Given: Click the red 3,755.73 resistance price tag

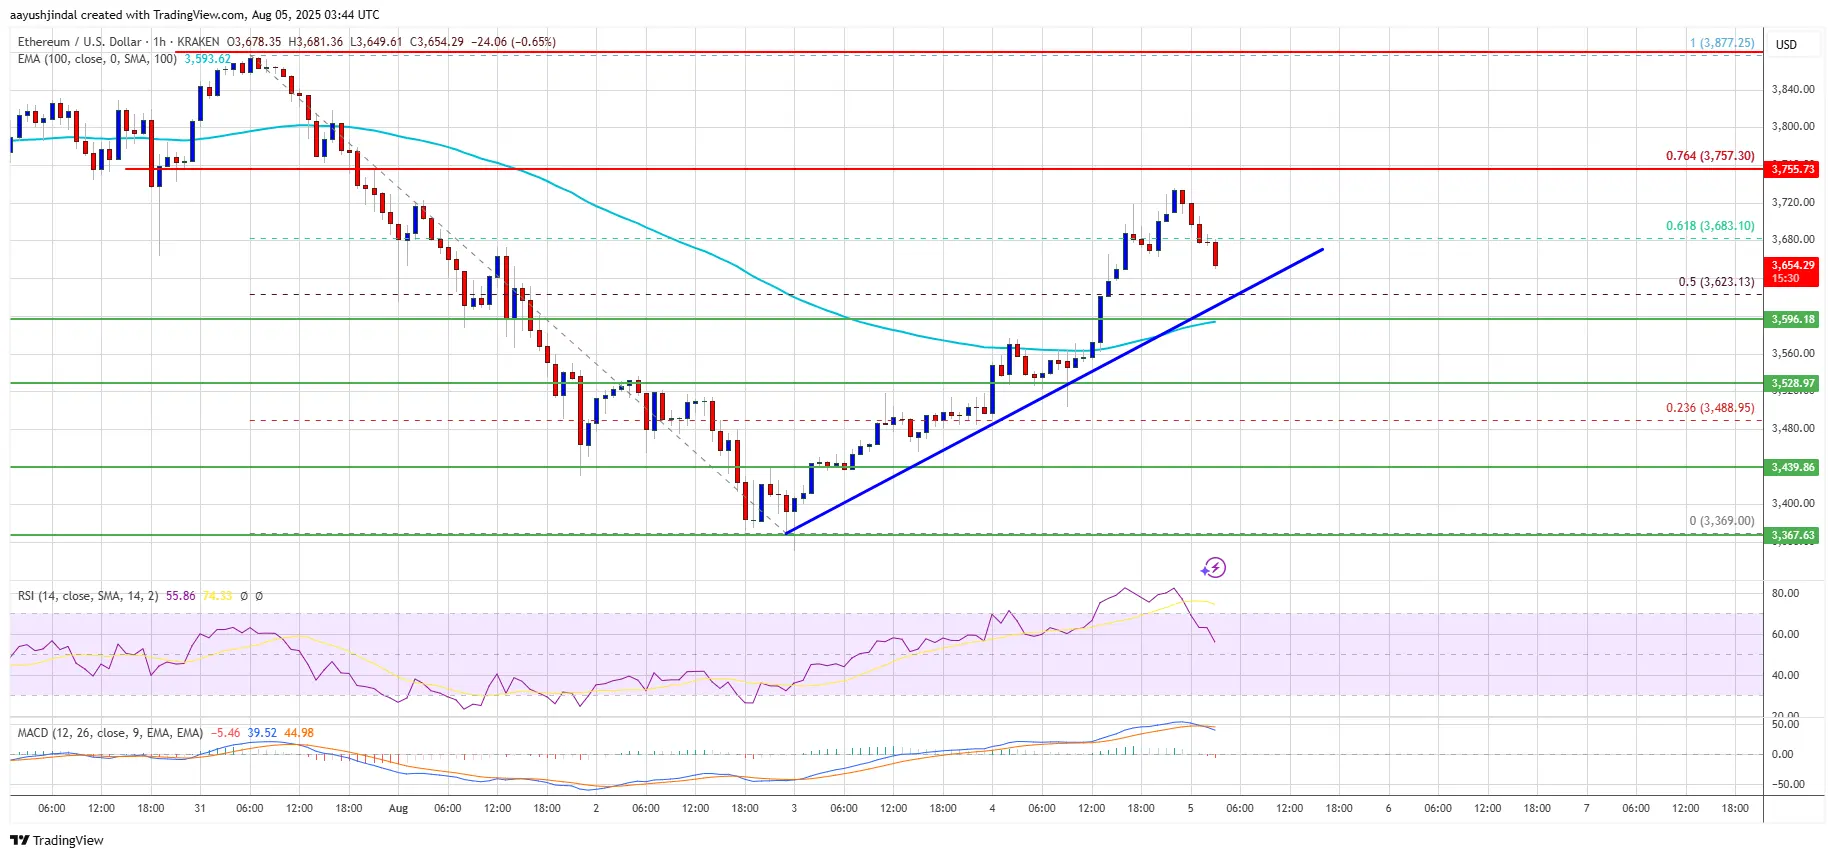Looking at the screenshot, I should 1792,169.
